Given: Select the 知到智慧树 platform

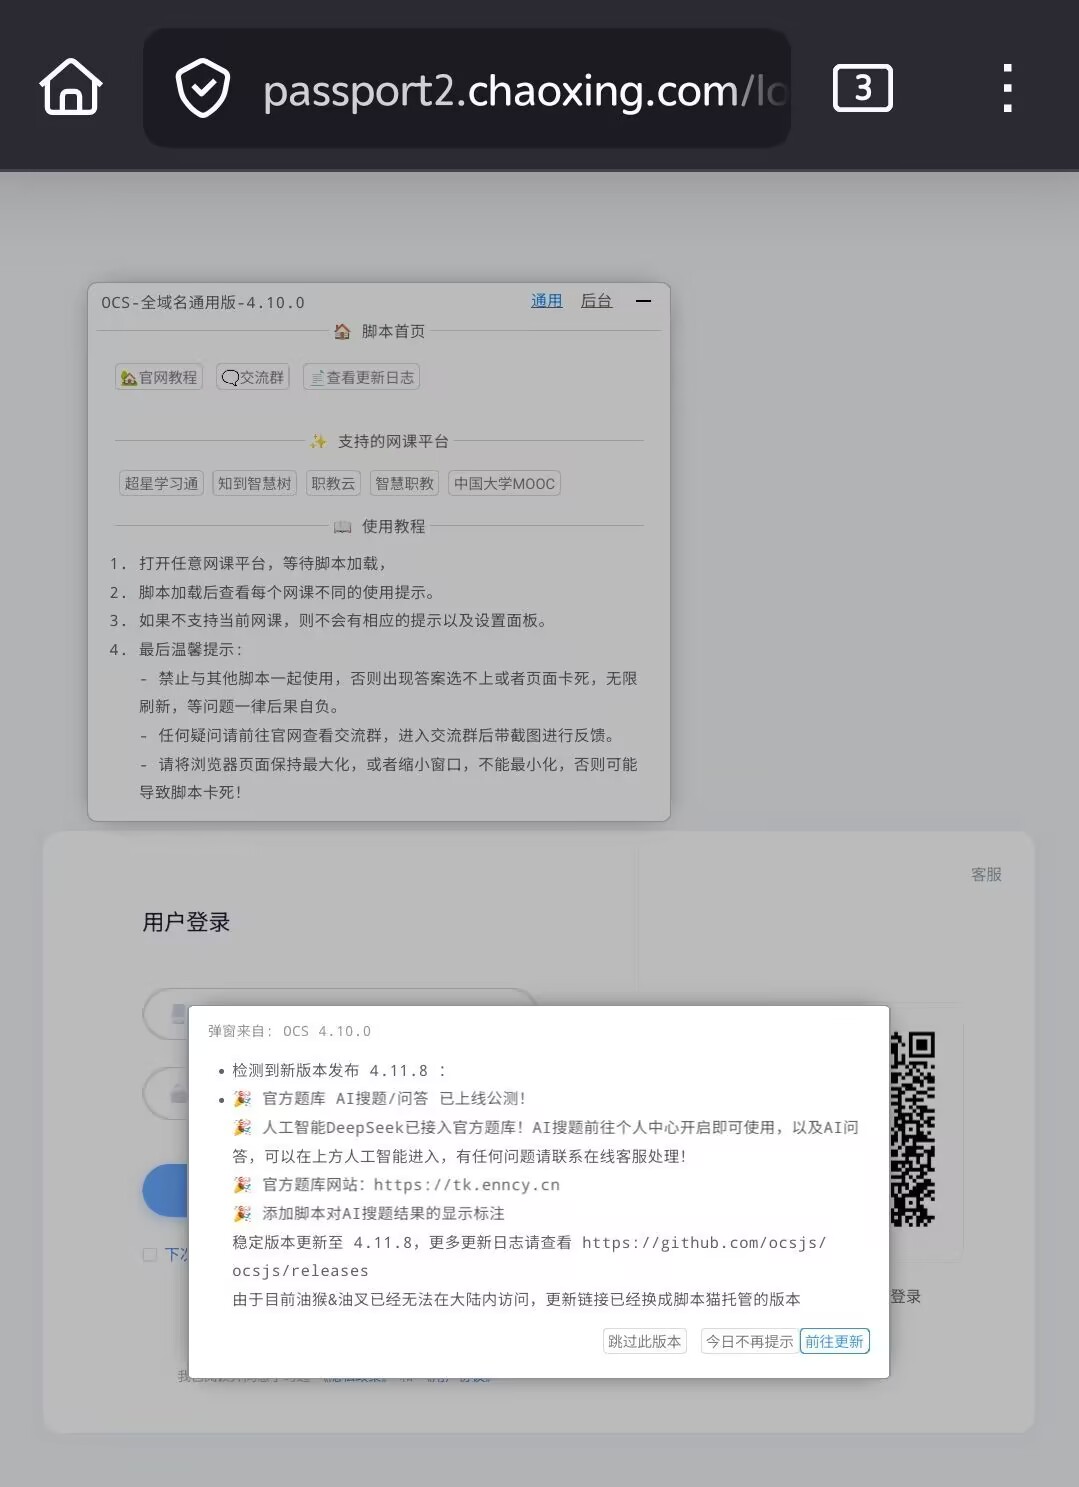Looking at the screenshot, I should tap(254, 483).
